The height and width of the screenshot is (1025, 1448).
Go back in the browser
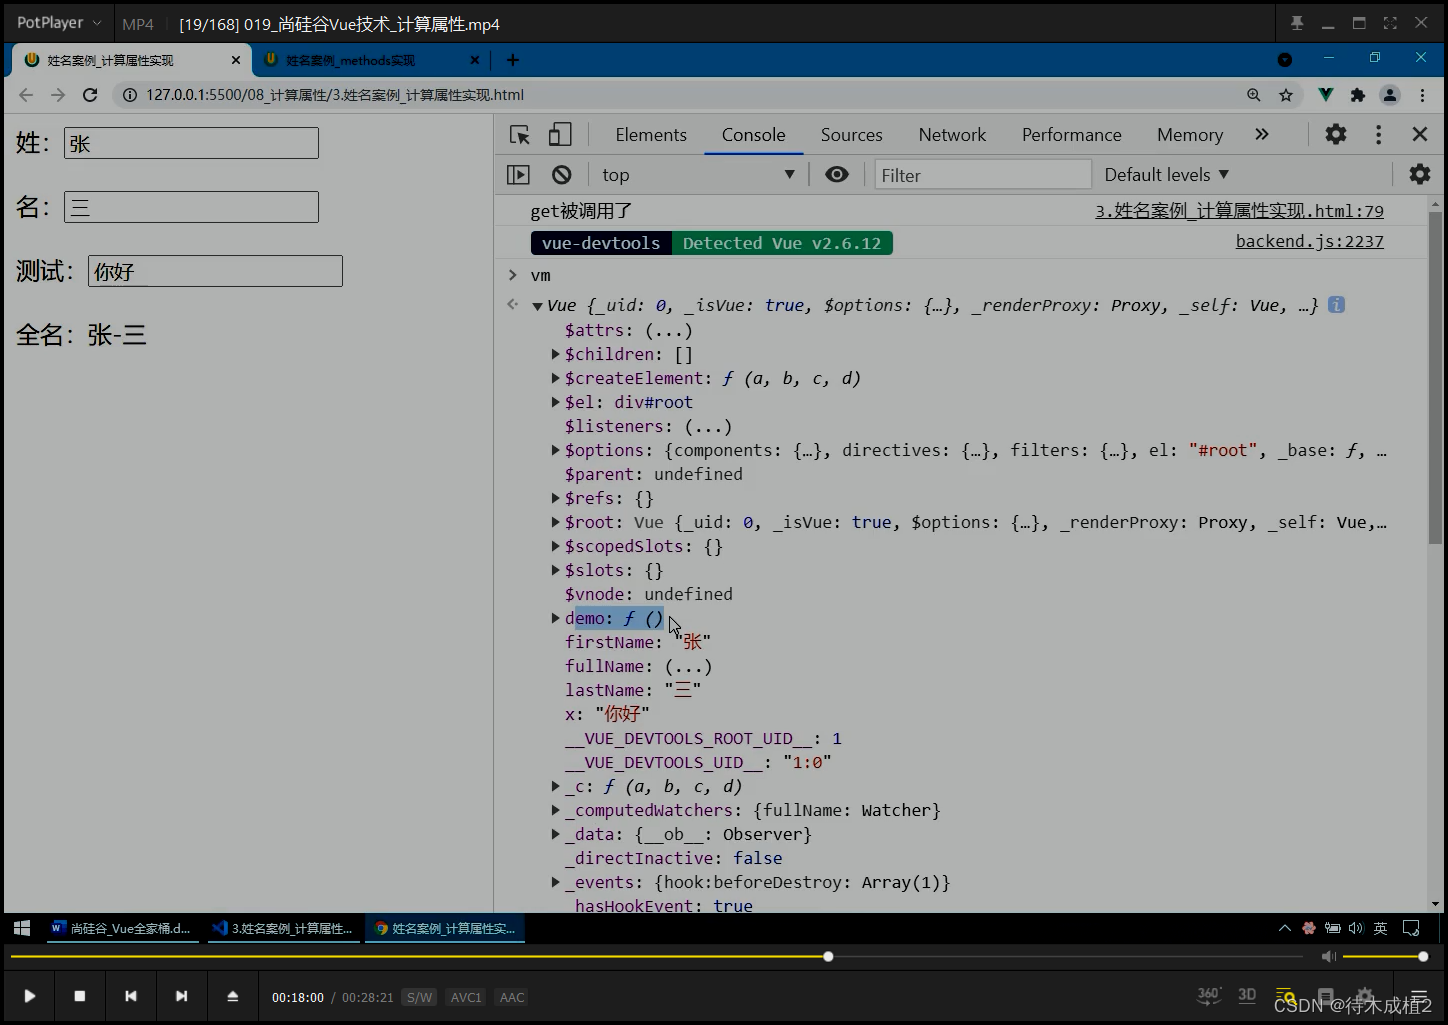point(26,95)
